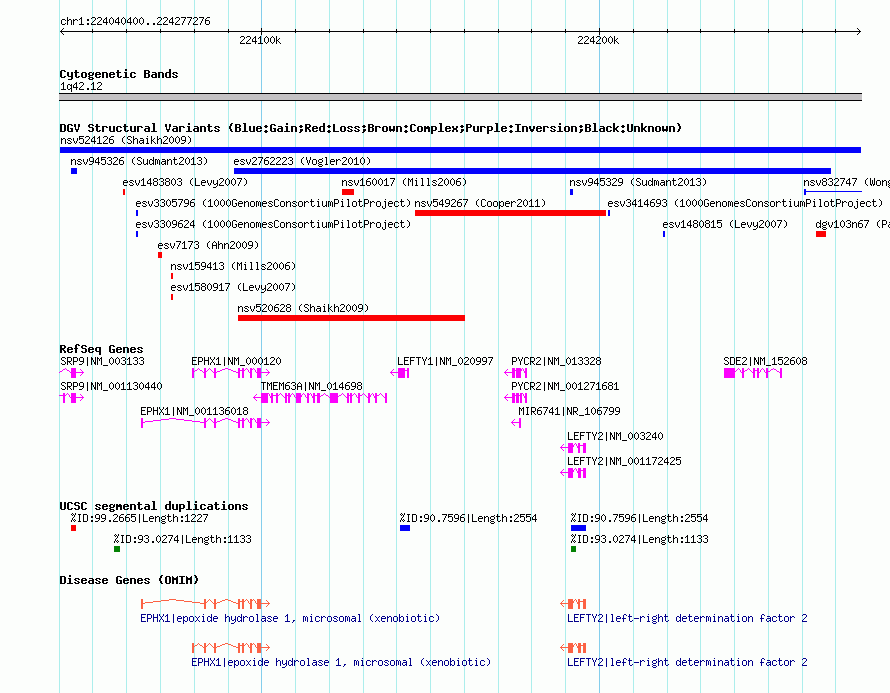Click the dgv103n67 red variant block
The width and height of the screenshot is (890, 693).
coord(821,234)
